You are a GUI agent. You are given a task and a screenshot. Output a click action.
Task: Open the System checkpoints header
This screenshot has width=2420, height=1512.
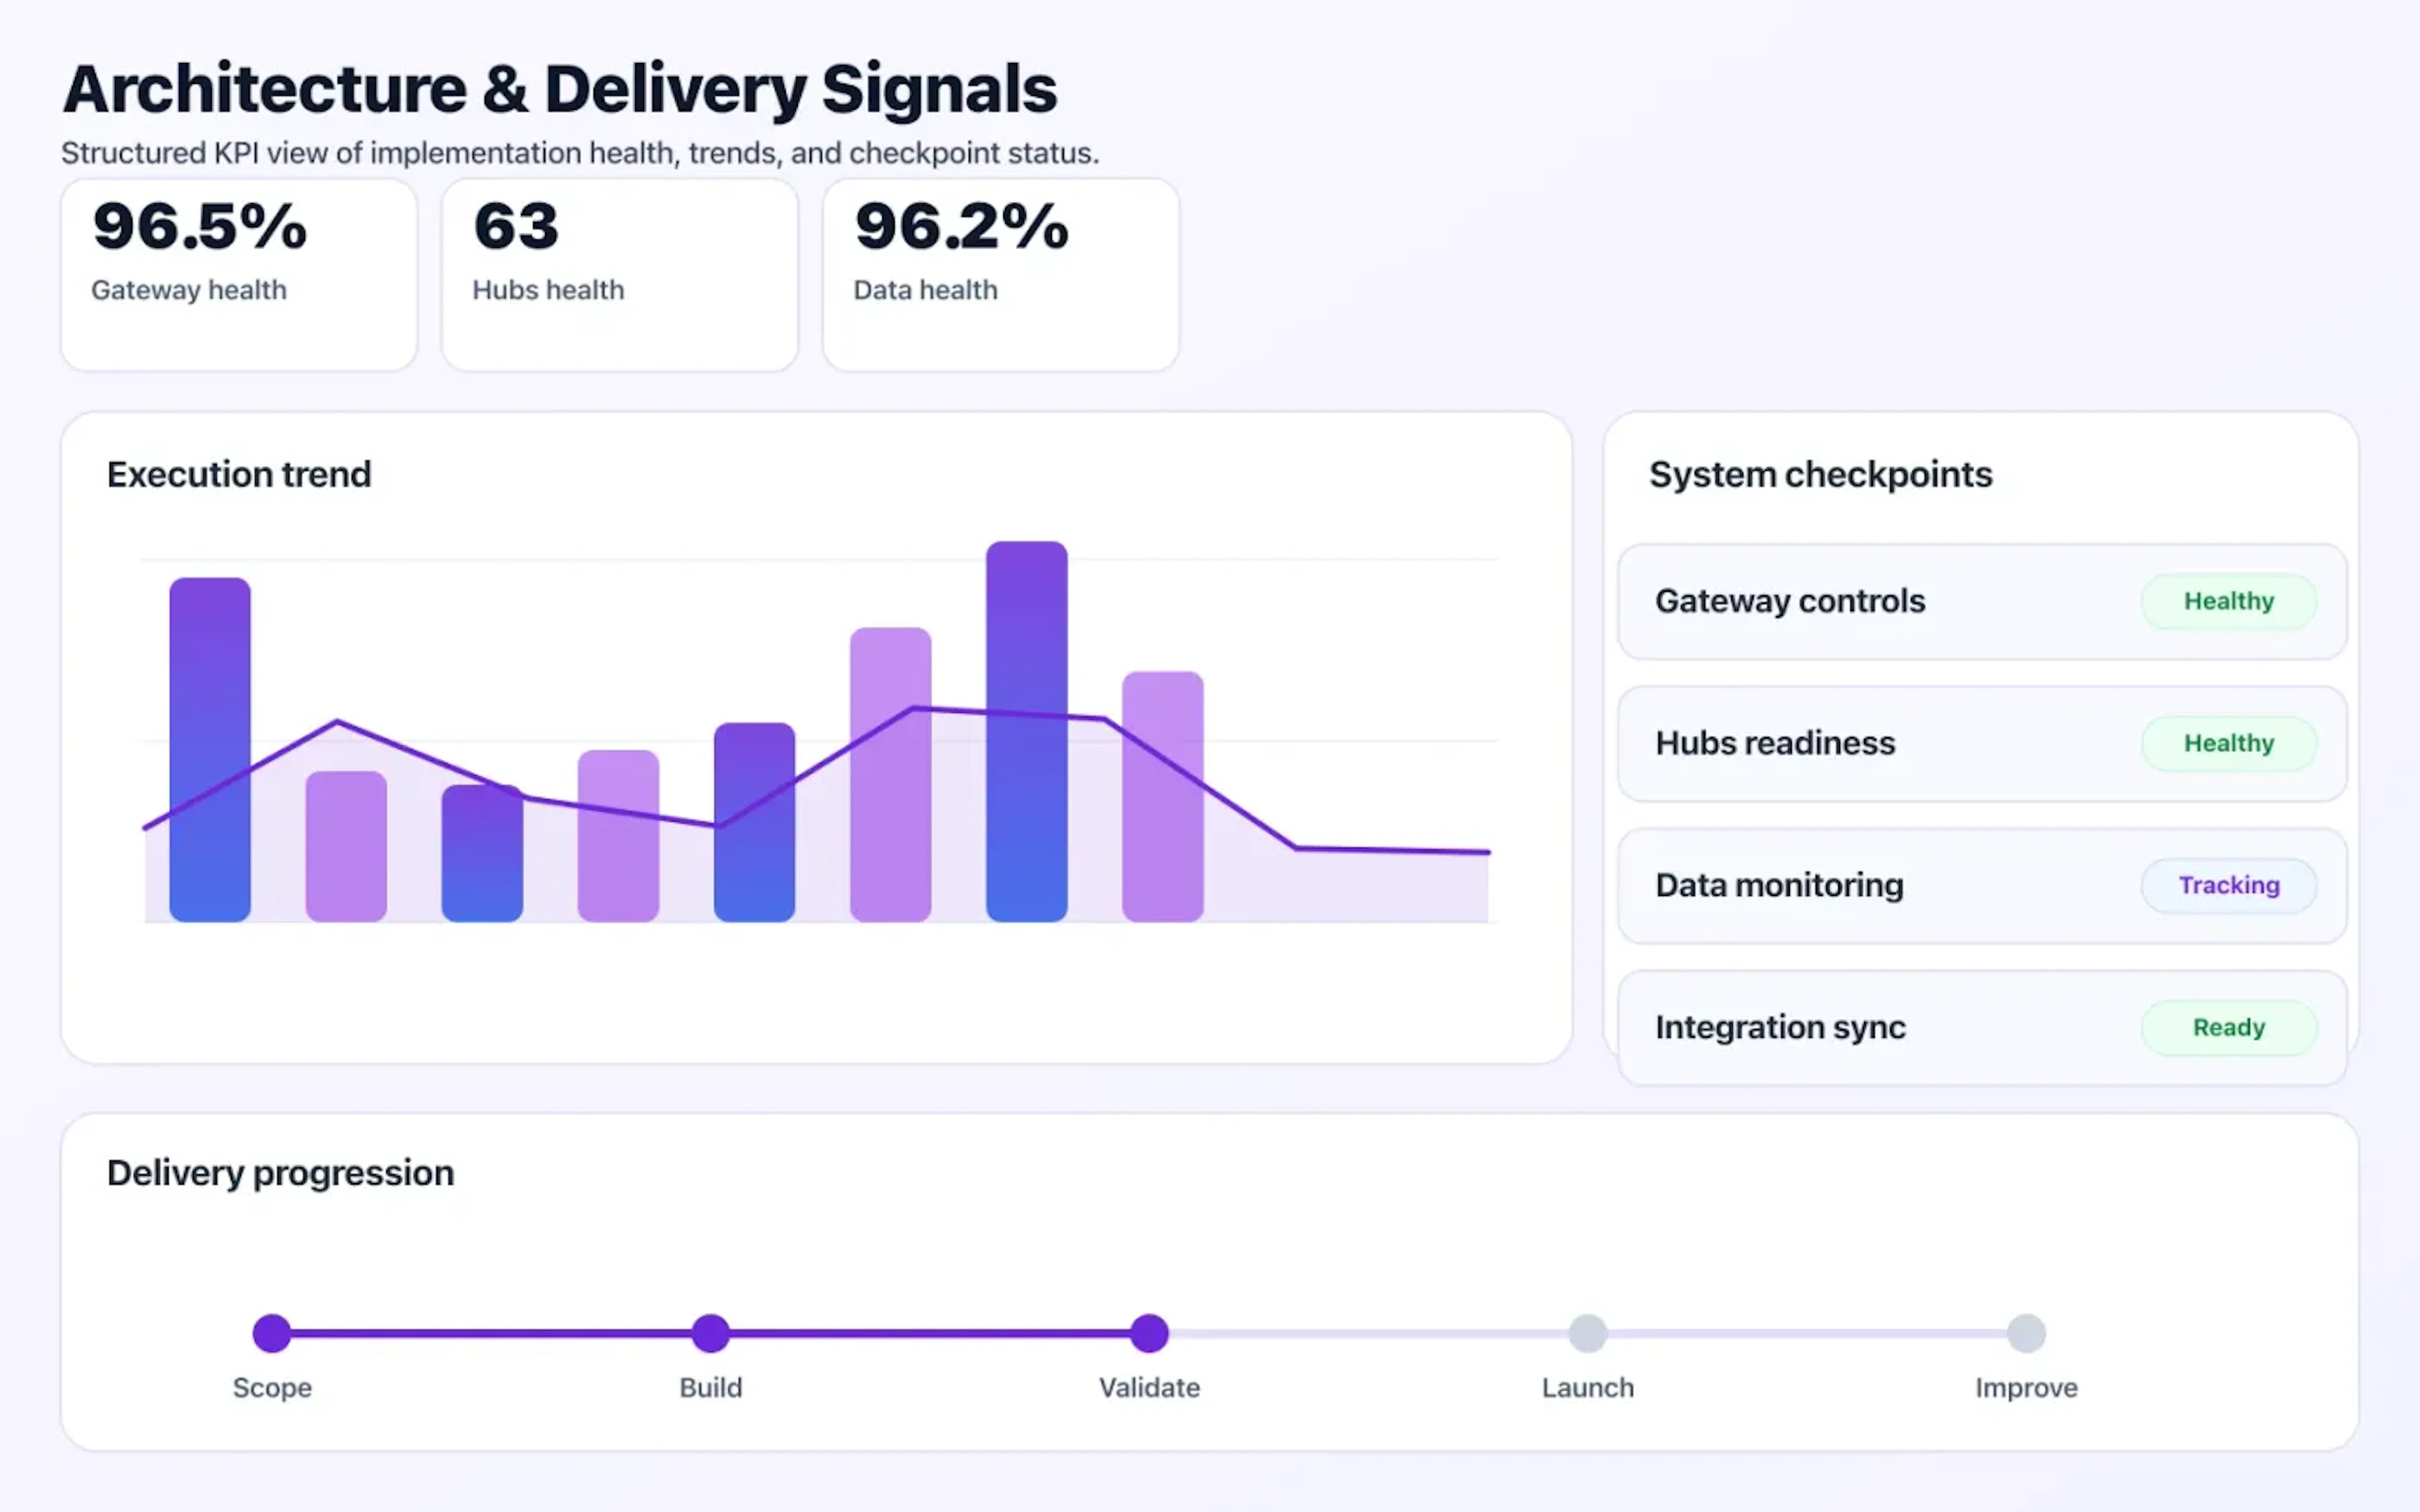[1821, 474]
